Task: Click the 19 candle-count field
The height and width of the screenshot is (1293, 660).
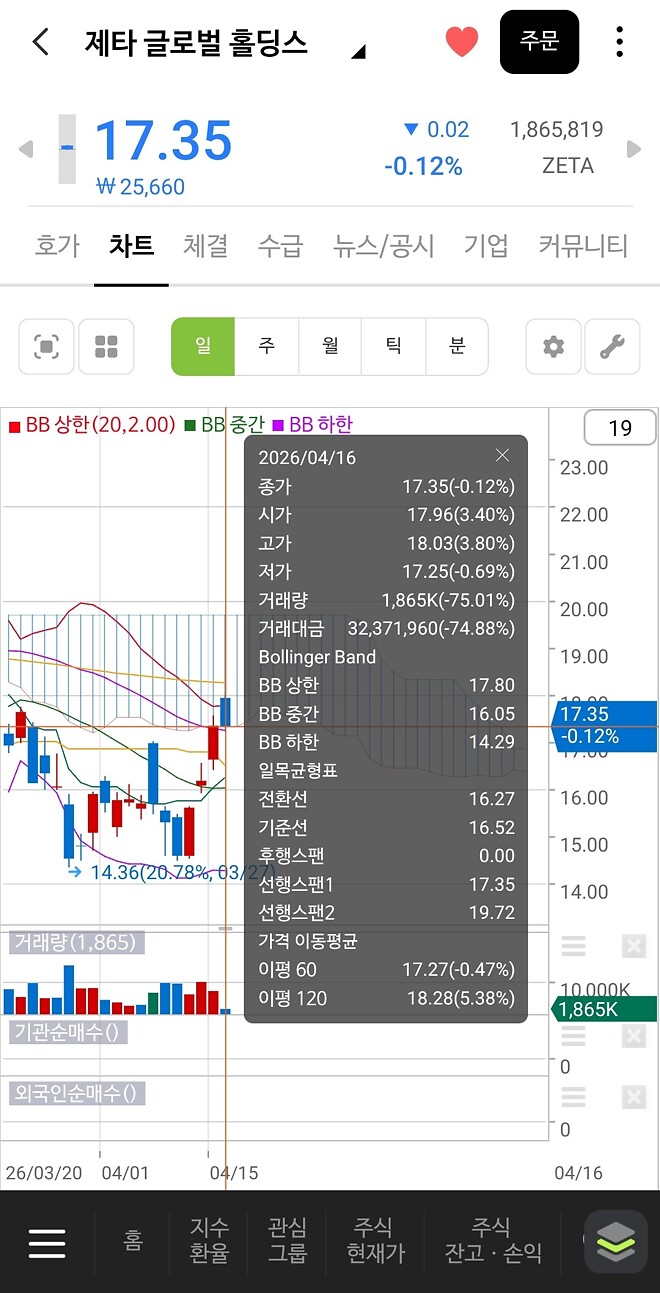Action: coord(620,427)
